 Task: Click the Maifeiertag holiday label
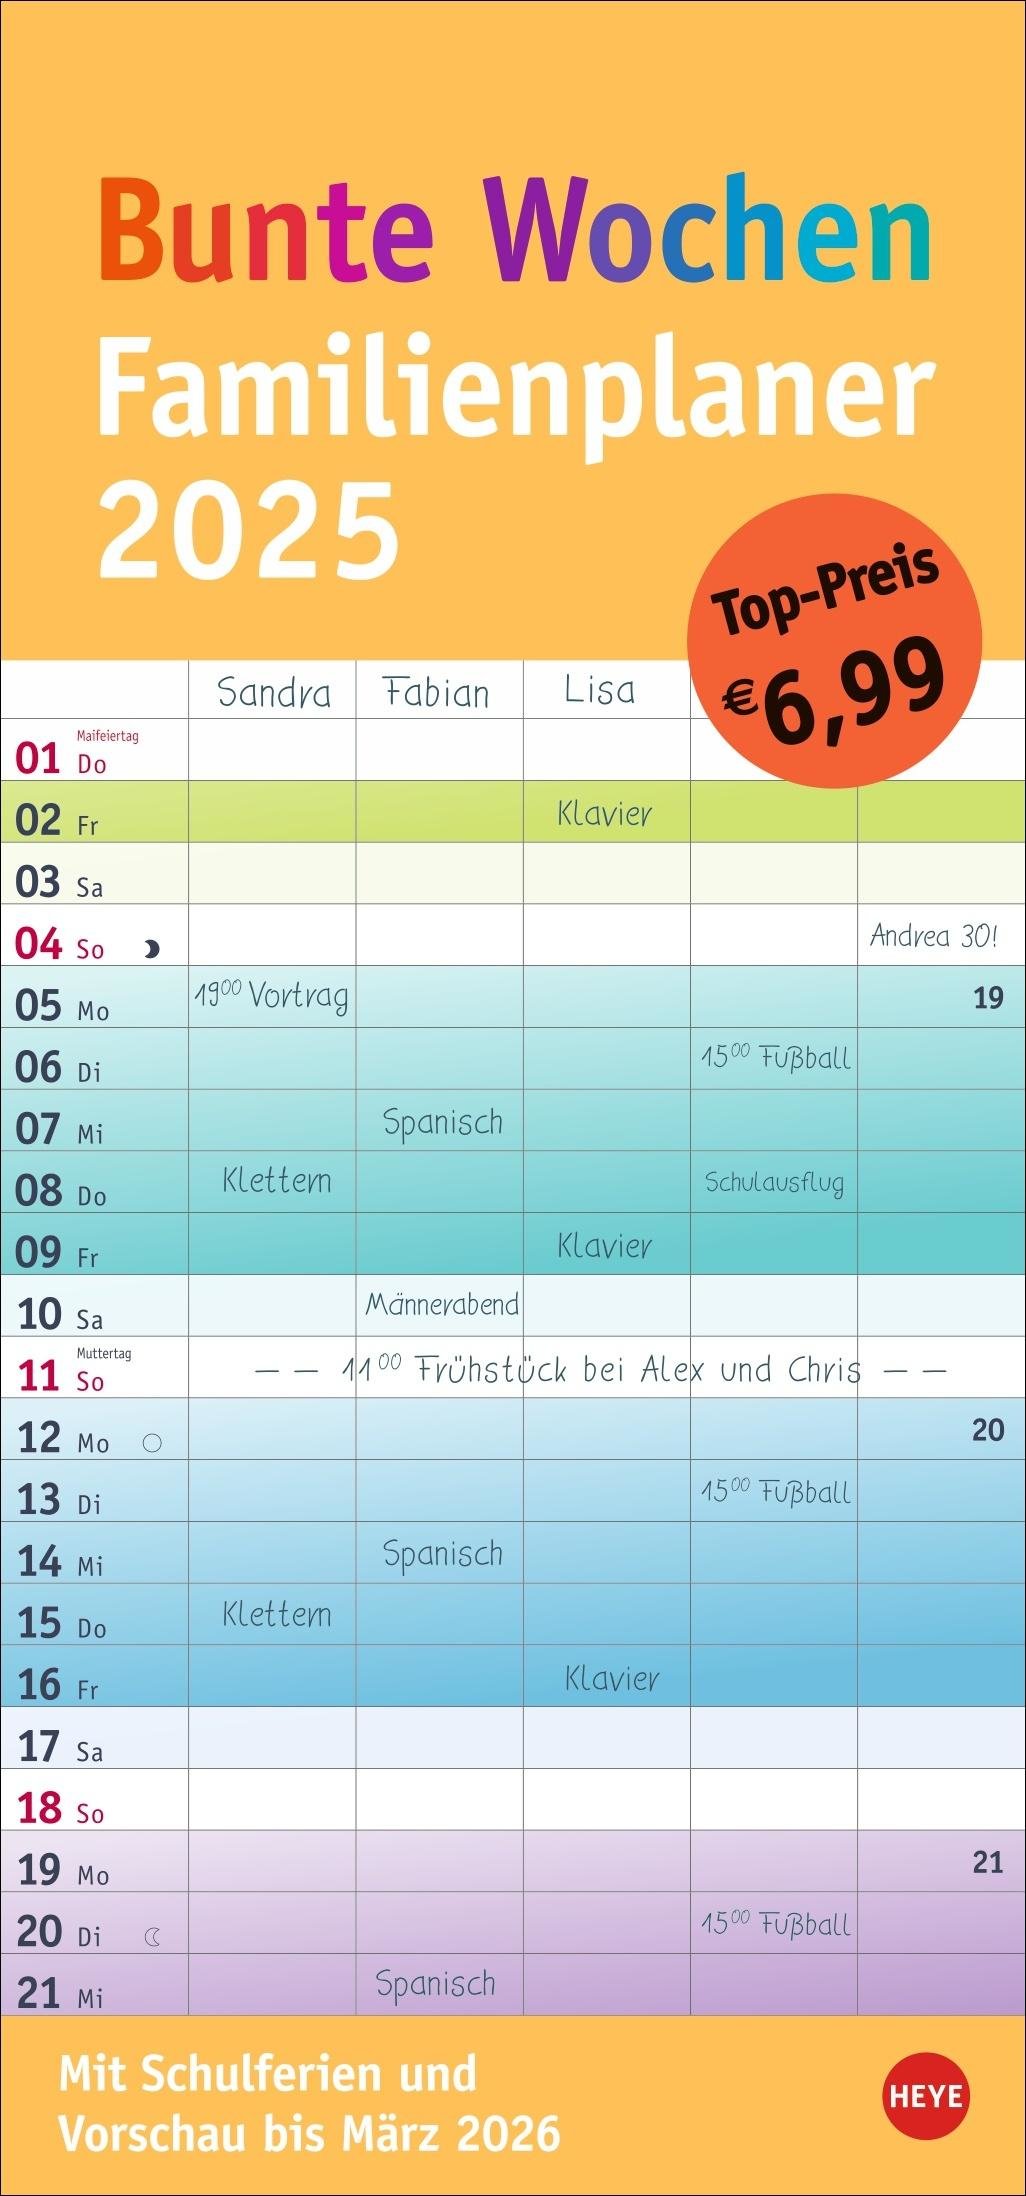[107, 736]
